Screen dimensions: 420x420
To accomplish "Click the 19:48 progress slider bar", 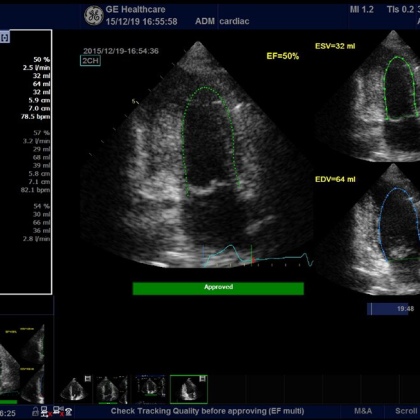I will click(x=391, y=309).
